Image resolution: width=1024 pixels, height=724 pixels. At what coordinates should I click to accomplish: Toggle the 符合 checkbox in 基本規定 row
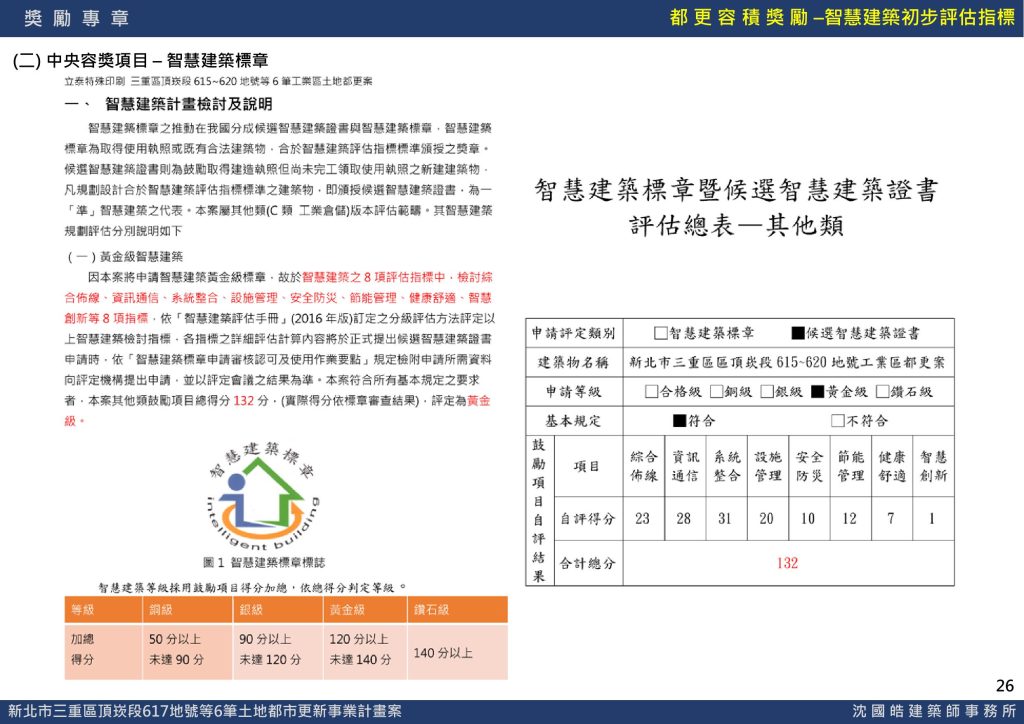click(679, 420)
